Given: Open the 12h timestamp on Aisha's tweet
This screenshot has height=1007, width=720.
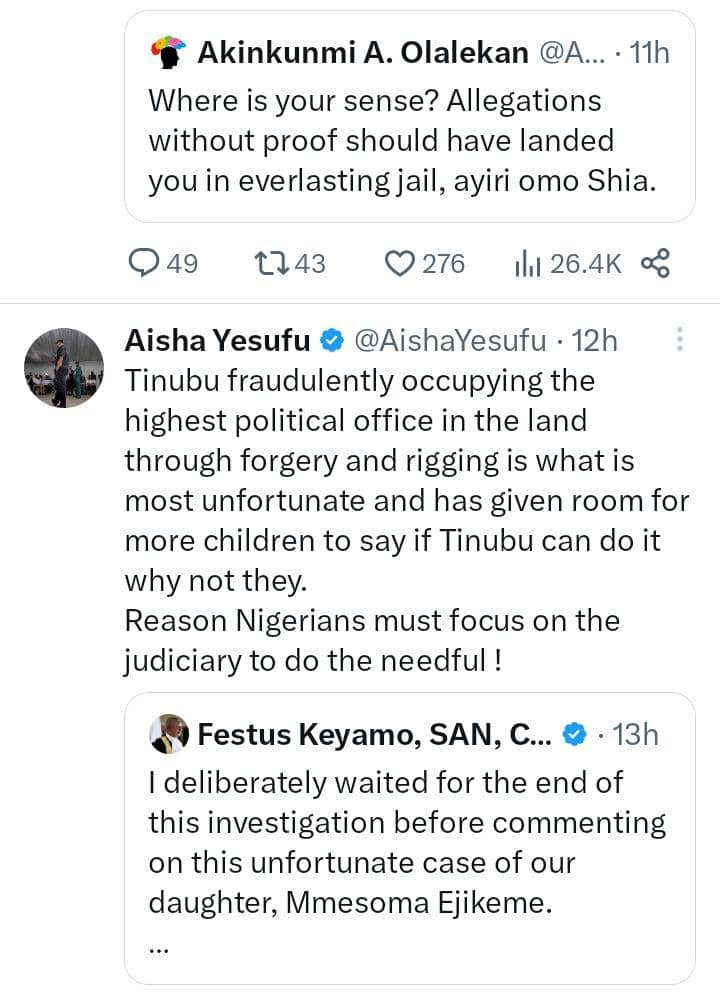Looking at the screenshot, I should tap(596, 341).
